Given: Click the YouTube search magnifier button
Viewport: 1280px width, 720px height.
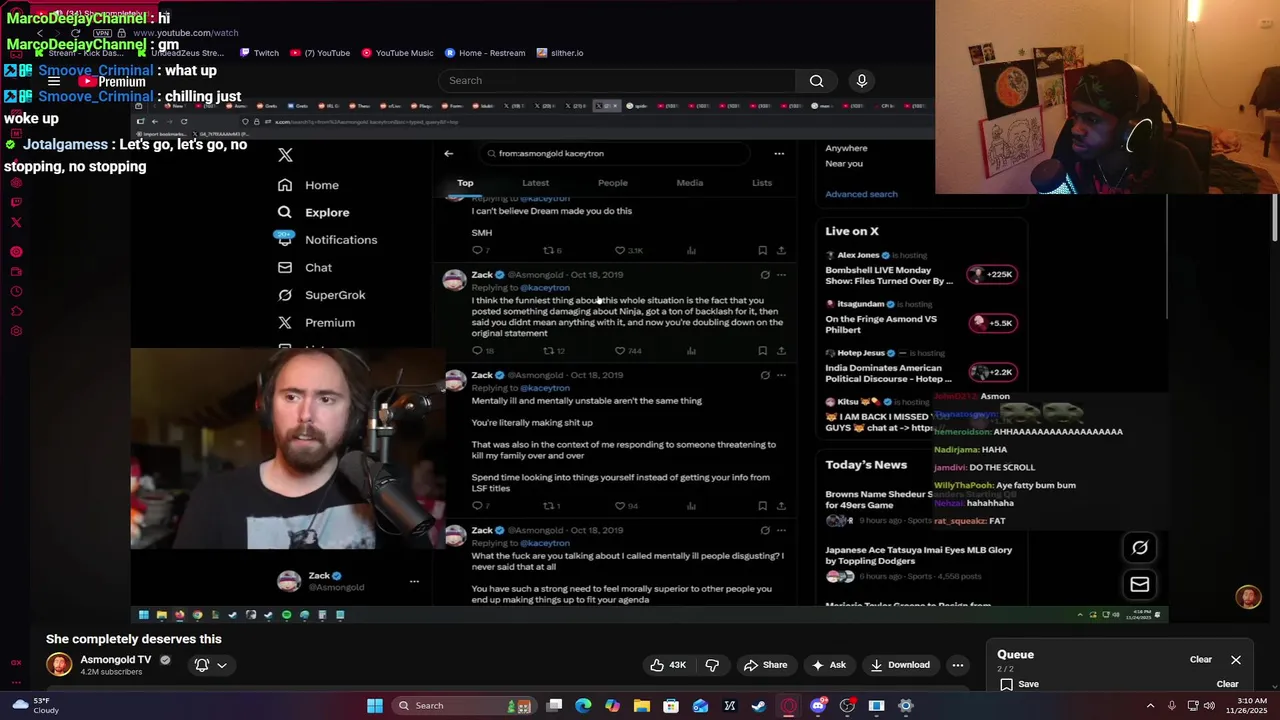Looking at the screenshot, I should (x=816, y=81).
